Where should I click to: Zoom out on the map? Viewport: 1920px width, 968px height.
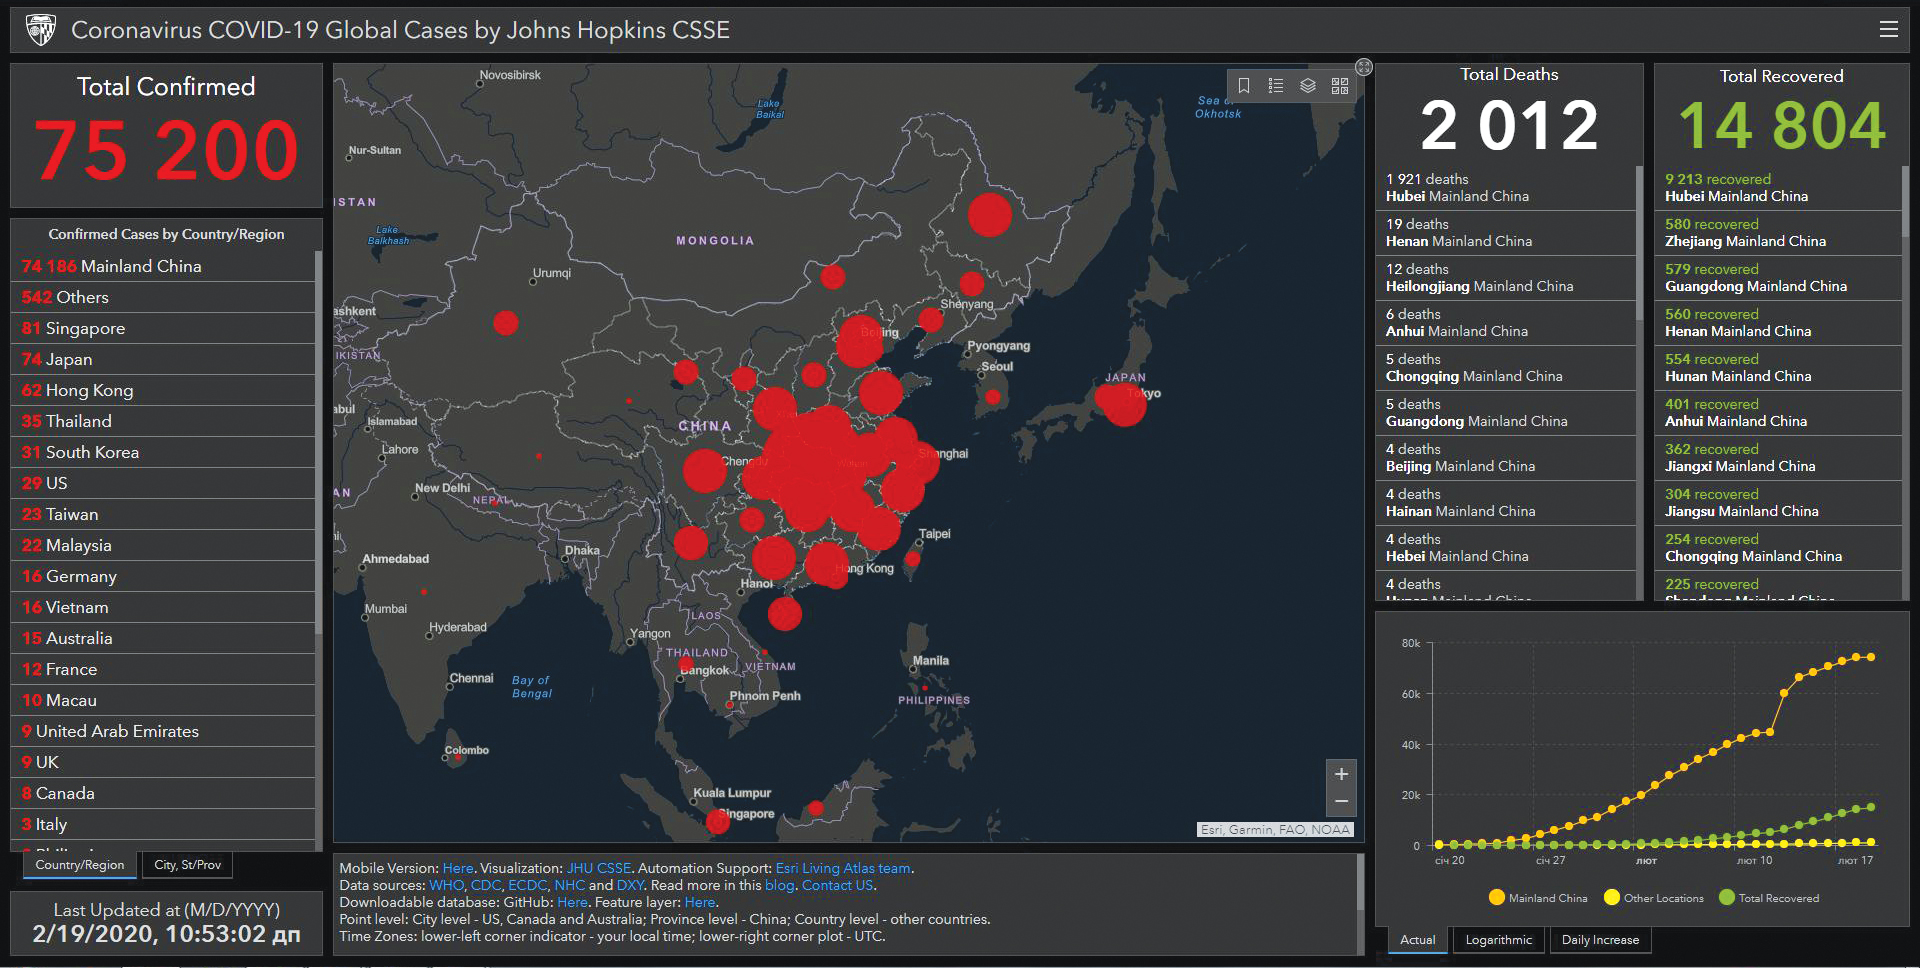click(1341, 802)
